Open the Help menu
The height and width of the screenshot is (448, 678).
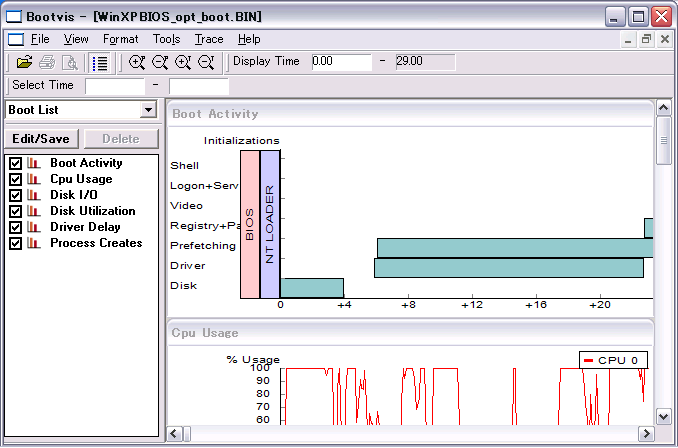point(249,39)
